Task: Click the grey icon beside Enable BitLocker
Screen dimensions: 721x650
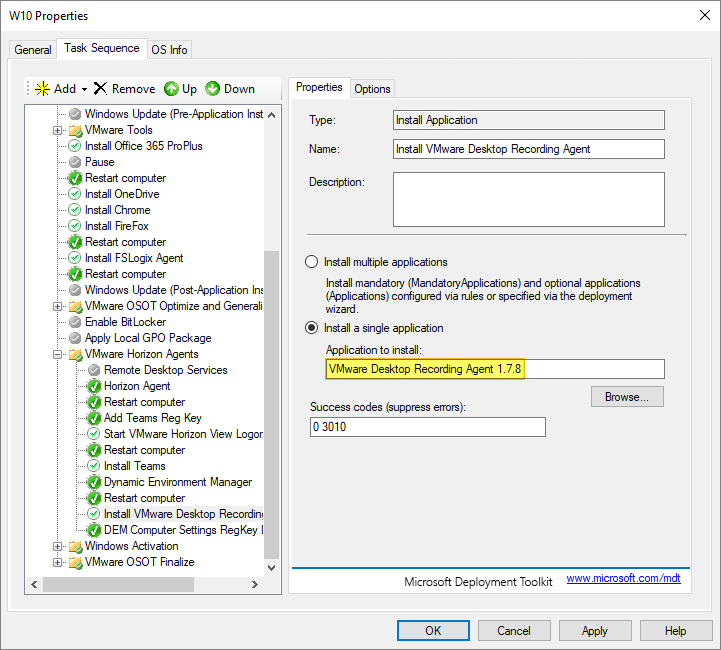Action: [x=75, y=322]
